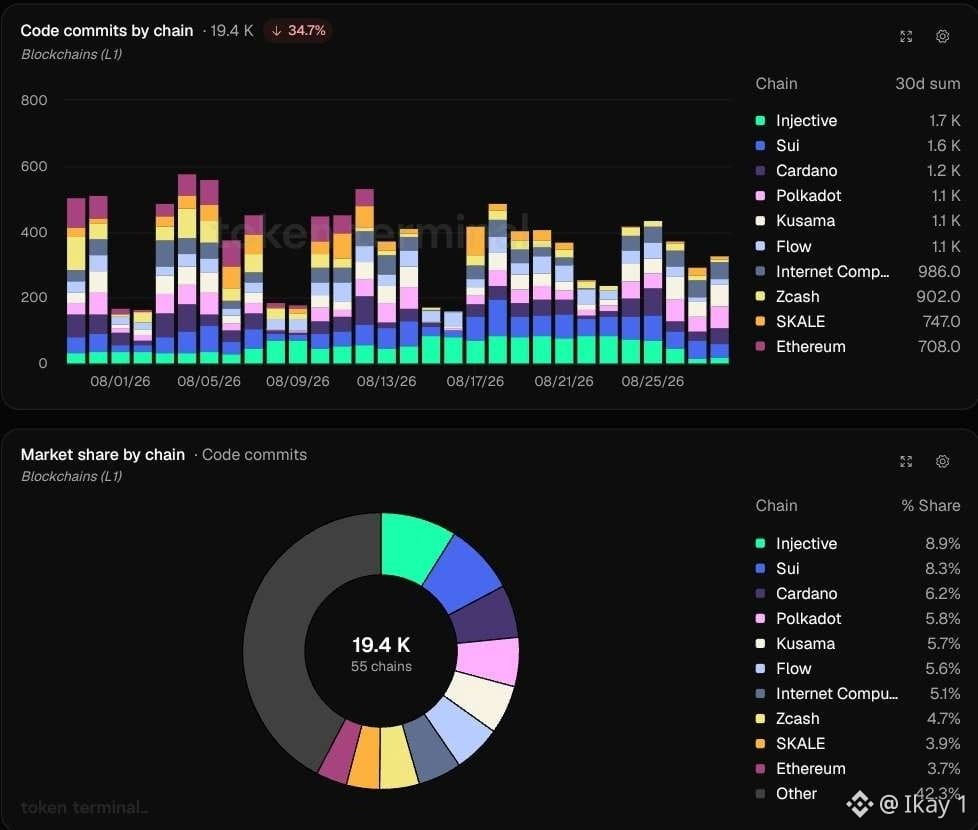
Task: Click the Market share by chain title
Action: coord(103,455)
